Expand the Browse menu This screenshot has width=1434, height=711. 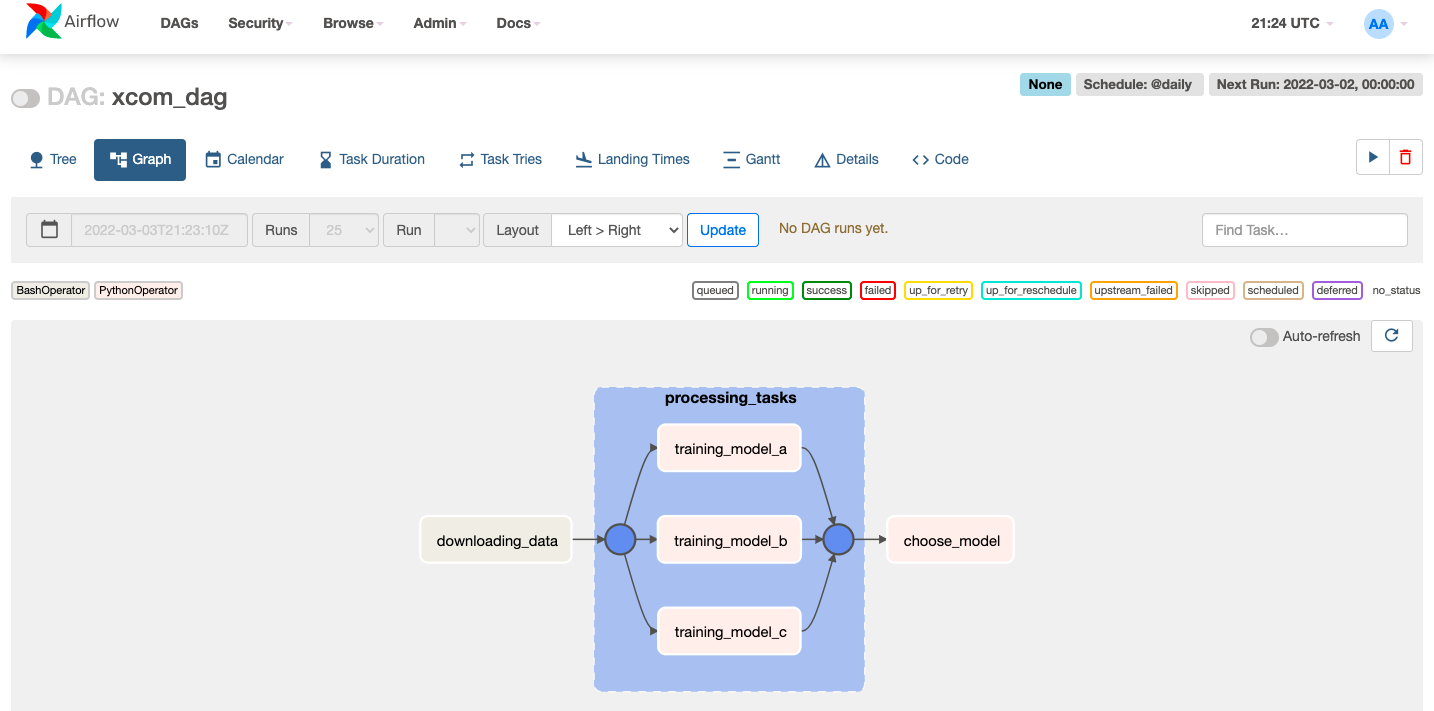[x=353, y=23]
